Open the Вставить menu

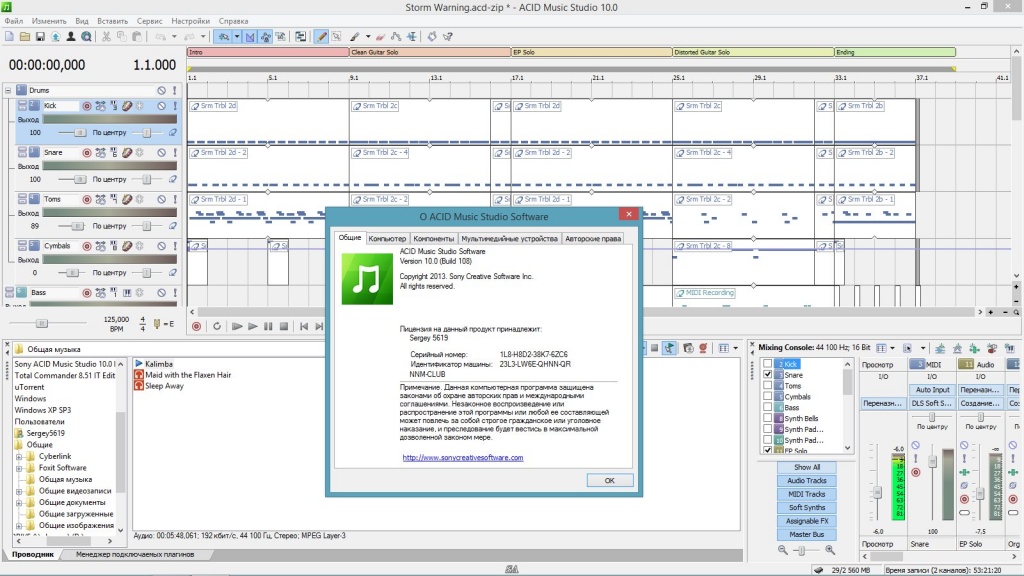coord(112,21)
